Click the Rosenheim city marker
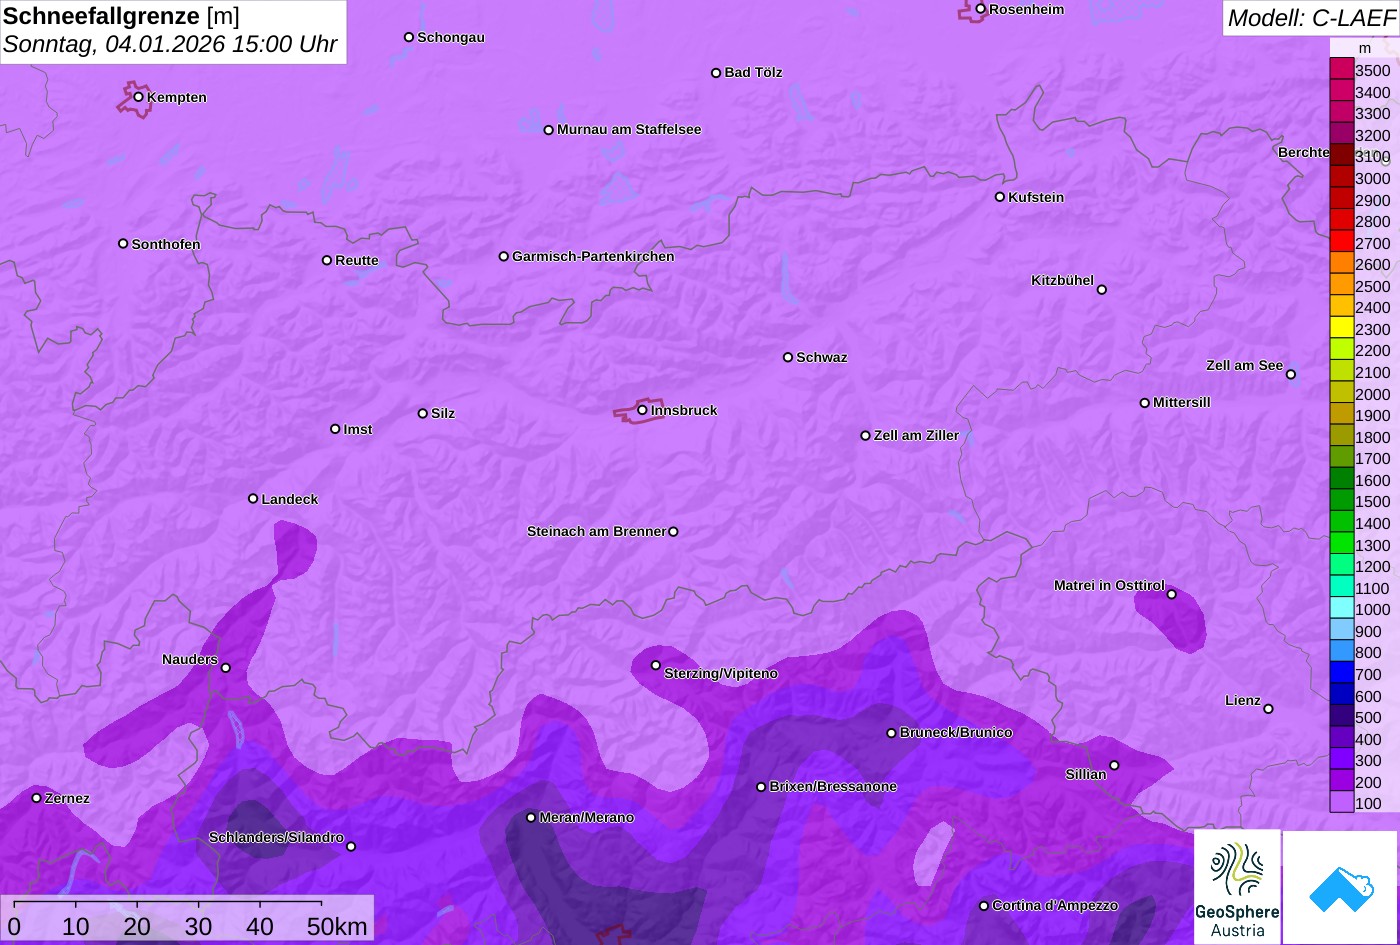This screenshot has width=1400, height=945. coord(981,9)
